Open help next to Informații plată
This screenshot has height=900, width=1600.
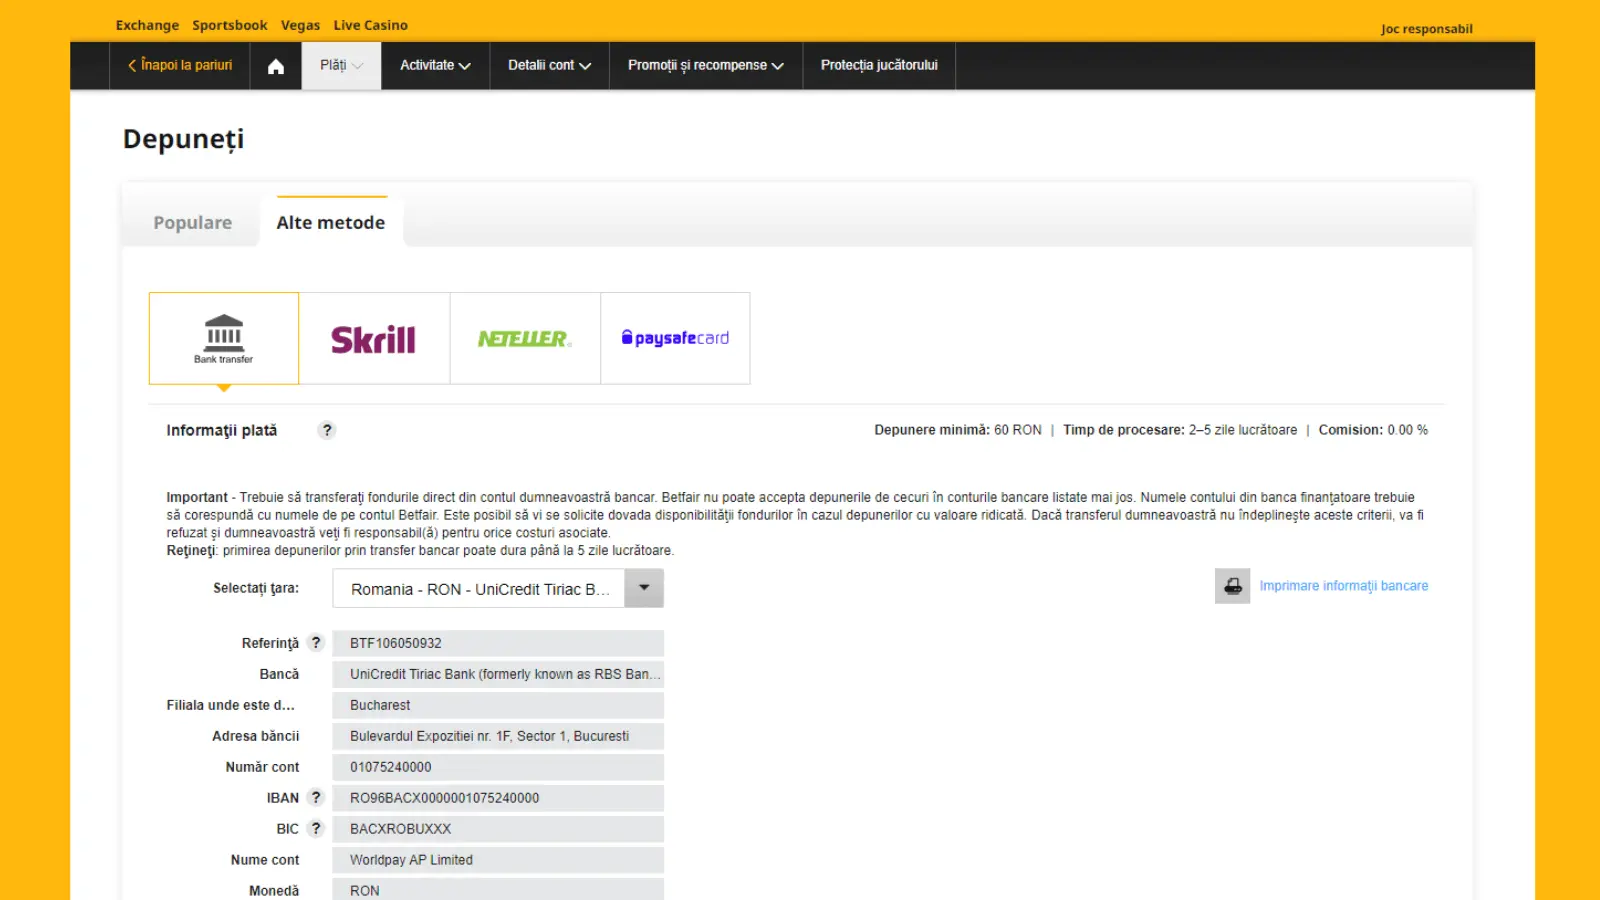pyautogui.click(x=327, y=430)
